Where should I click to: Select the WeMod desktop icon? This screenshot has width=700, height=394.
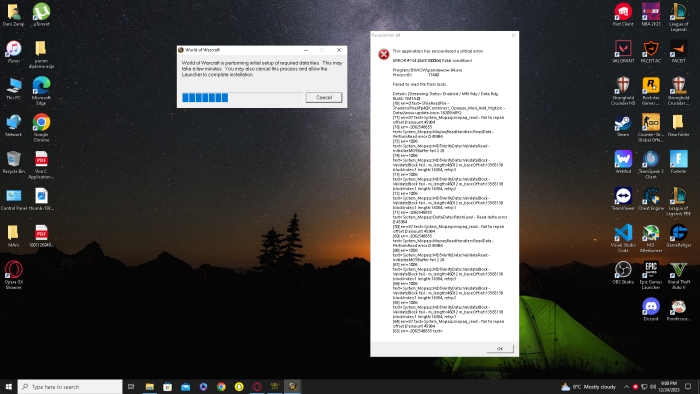pos(623,162)
